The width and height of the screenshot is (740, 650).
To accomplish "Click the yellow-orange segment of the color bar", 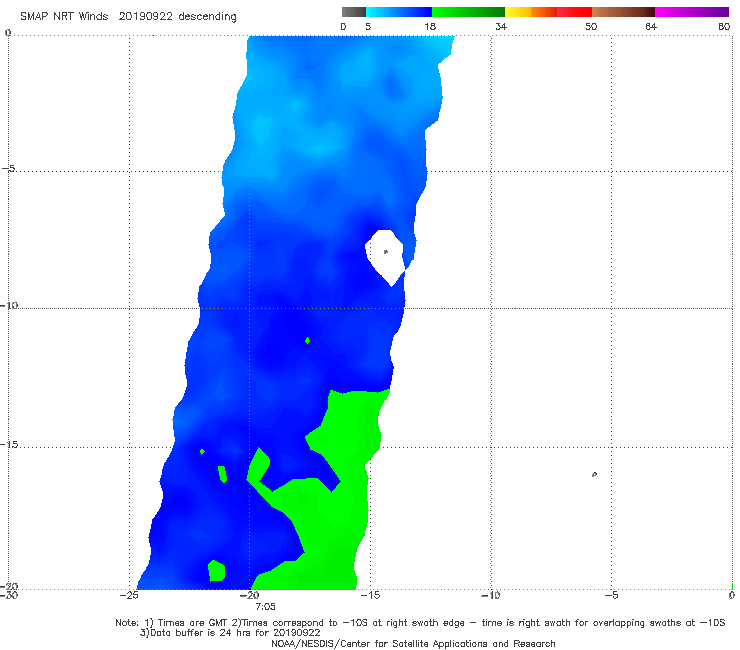I will coord(531,12).
